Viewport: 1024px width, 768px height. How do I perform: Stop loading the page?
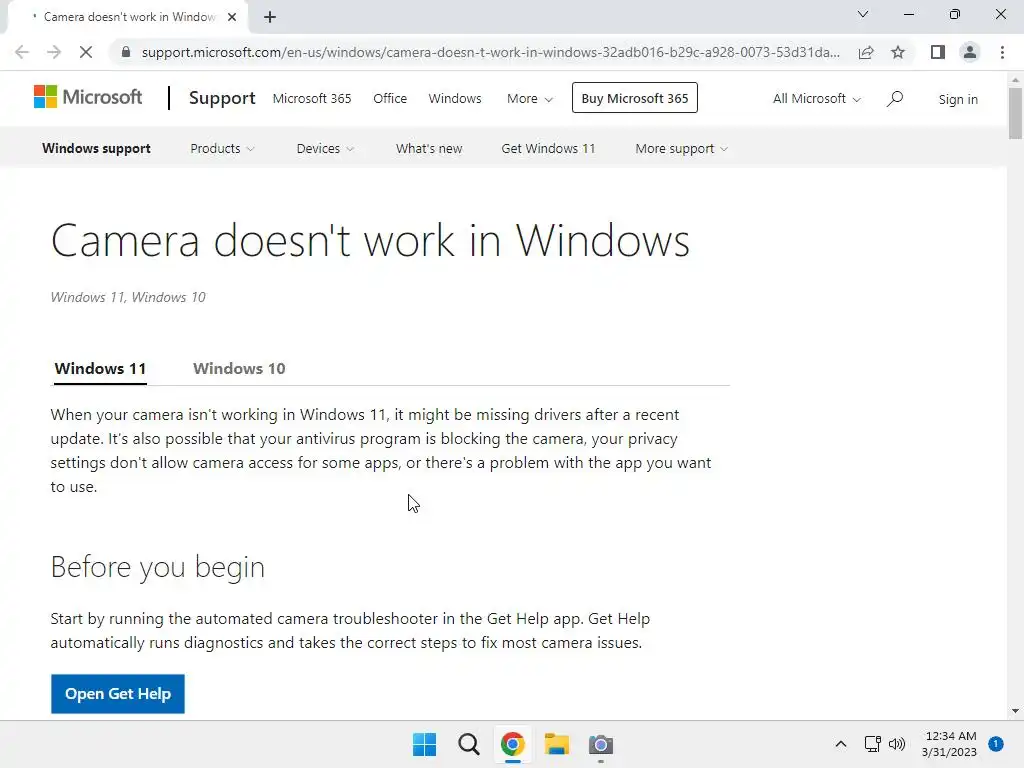click(86, 52)
